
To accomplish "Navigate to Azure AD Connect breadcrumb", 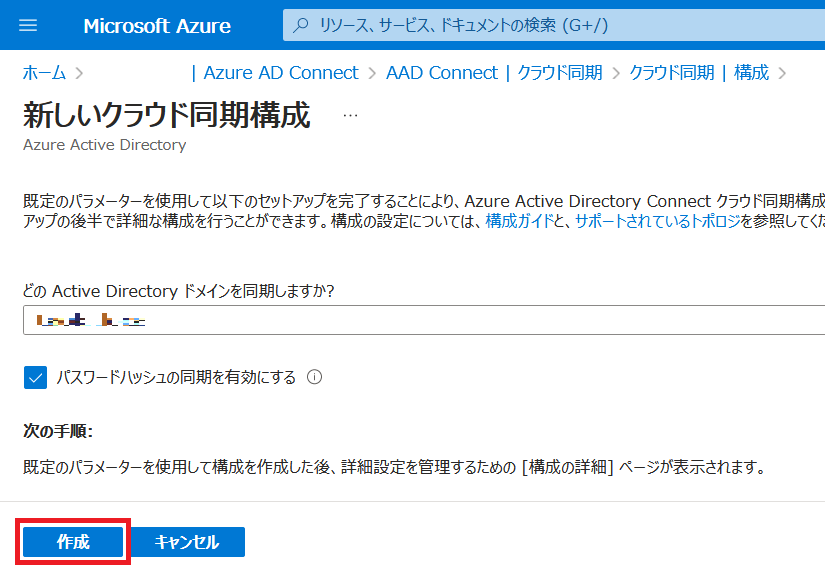I will (280, 73).
